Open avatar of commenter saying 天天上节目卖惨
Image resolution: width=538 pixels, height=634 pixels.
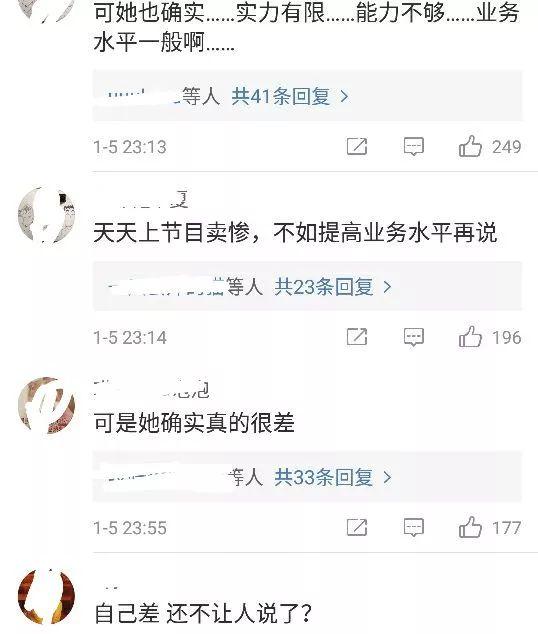pos(46,215)
